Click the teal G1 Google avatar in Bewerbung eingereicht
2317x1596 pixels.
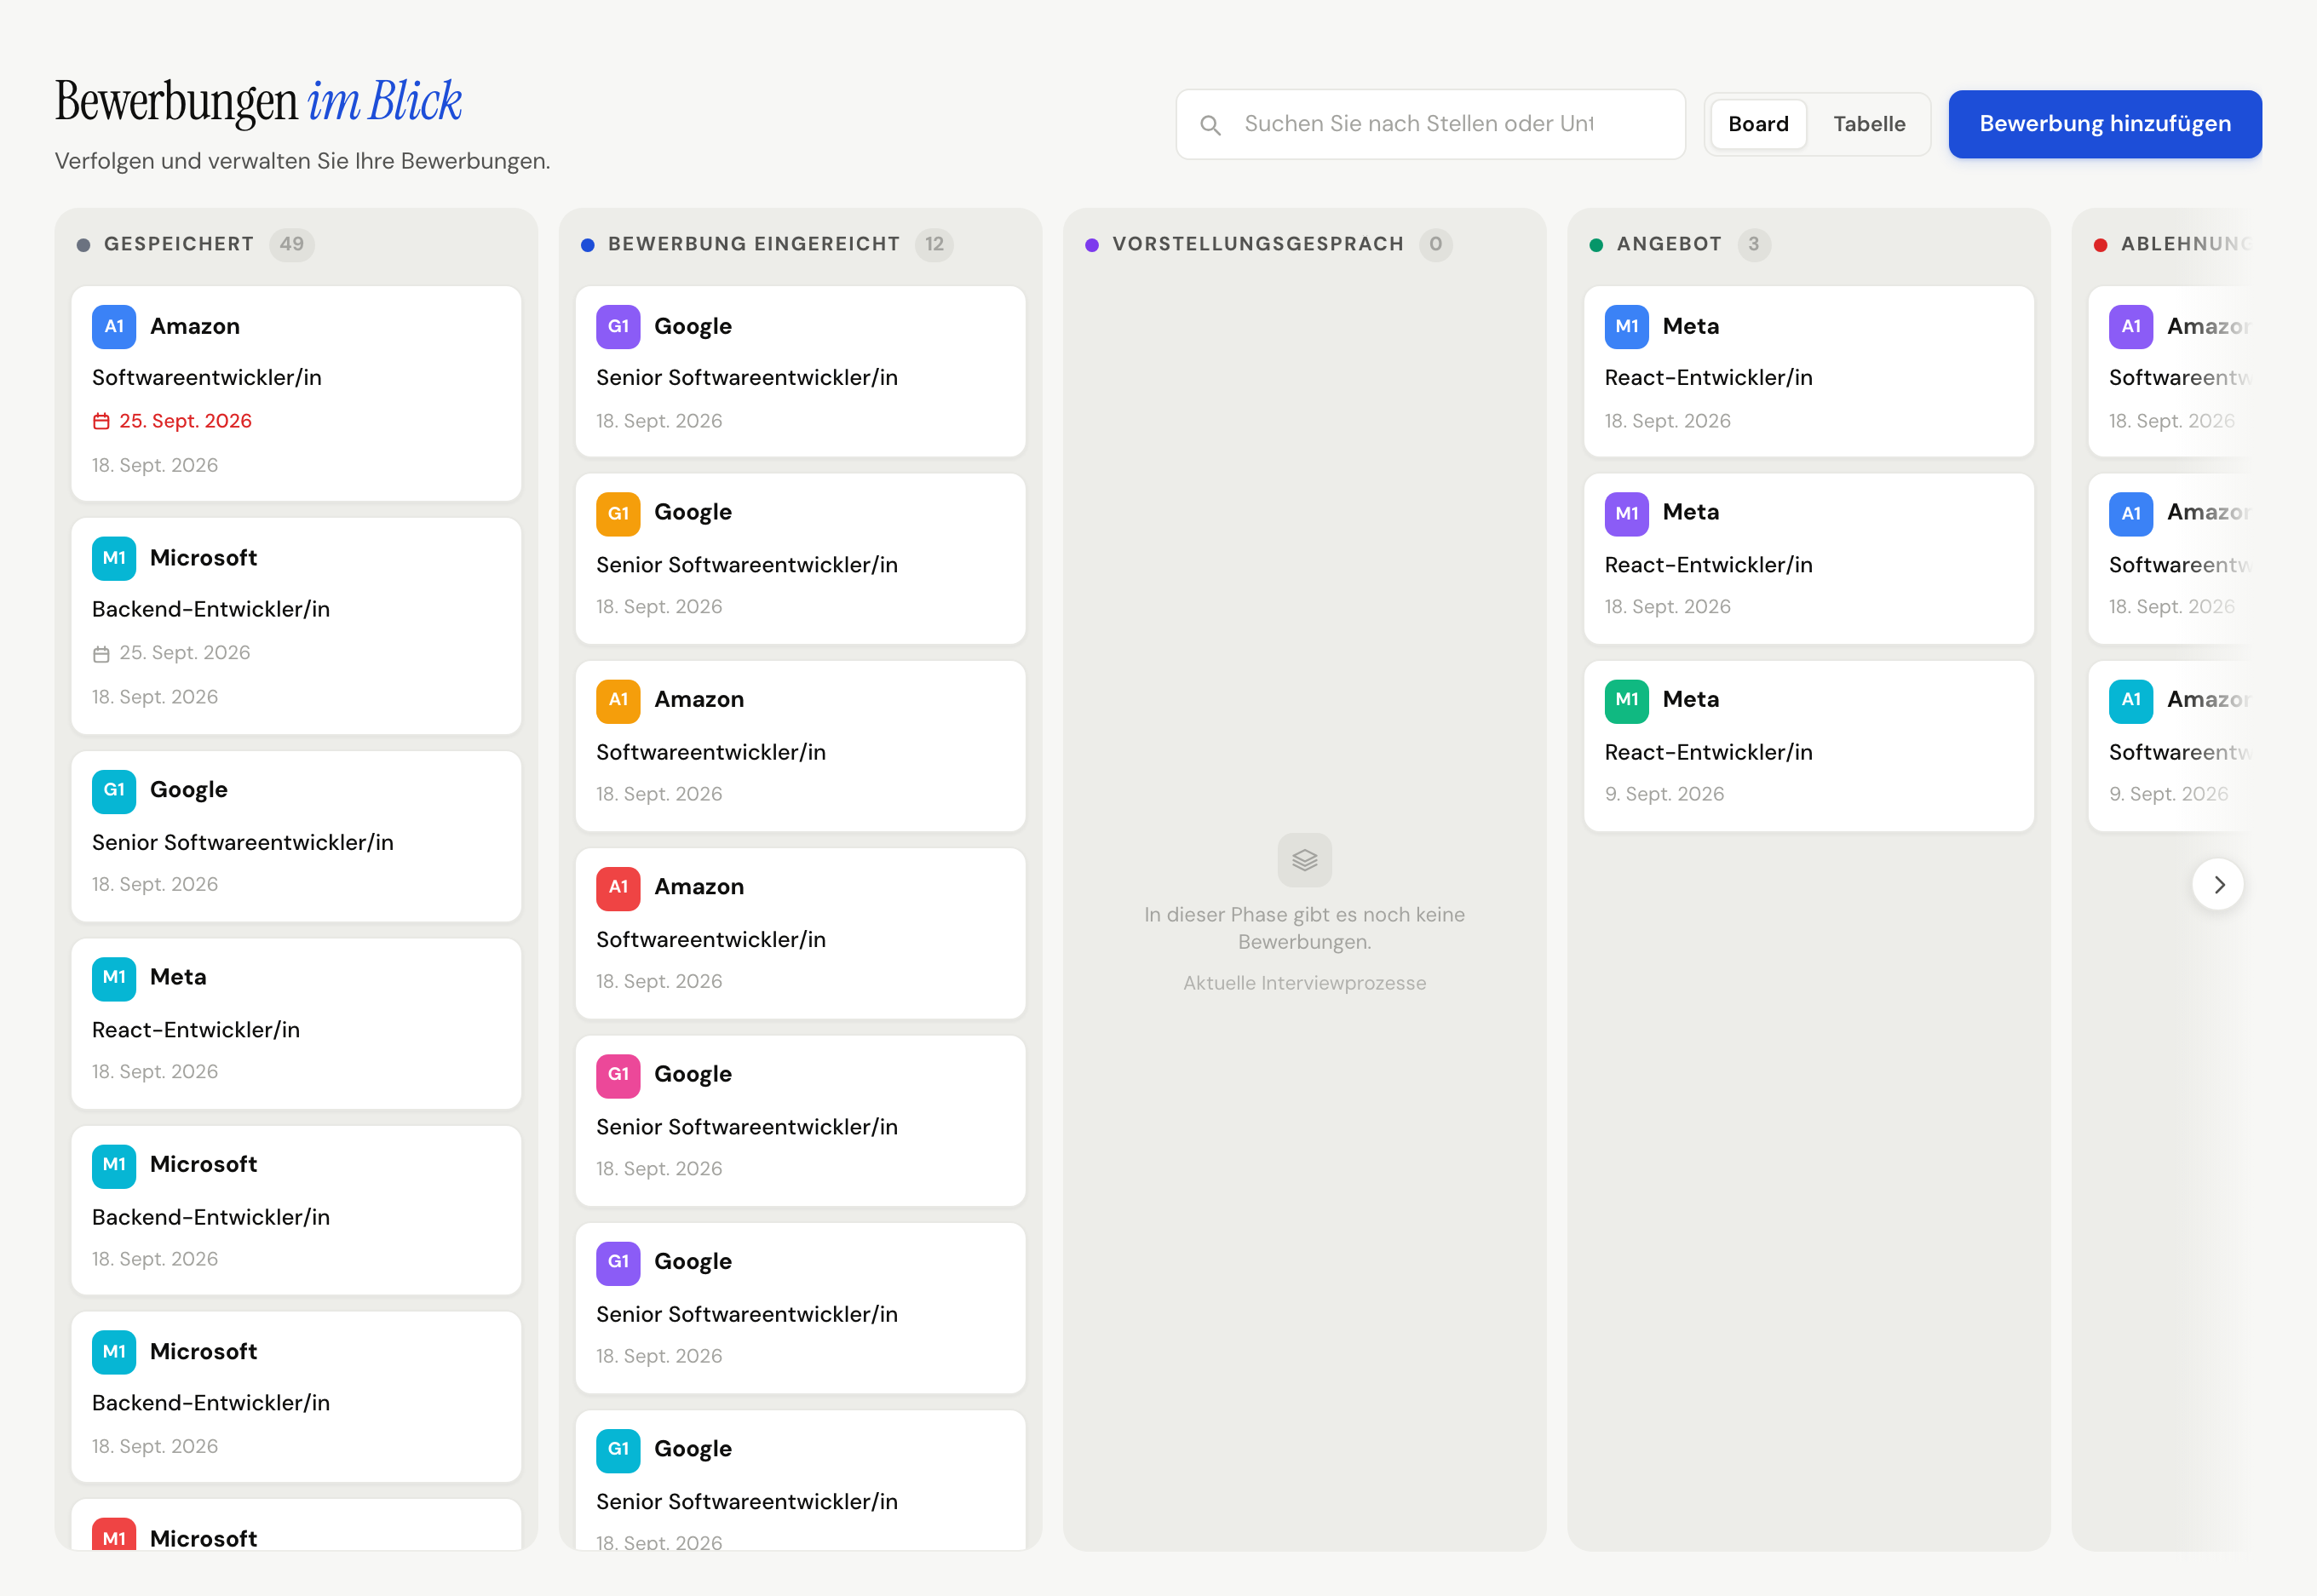click(618, 1450)
